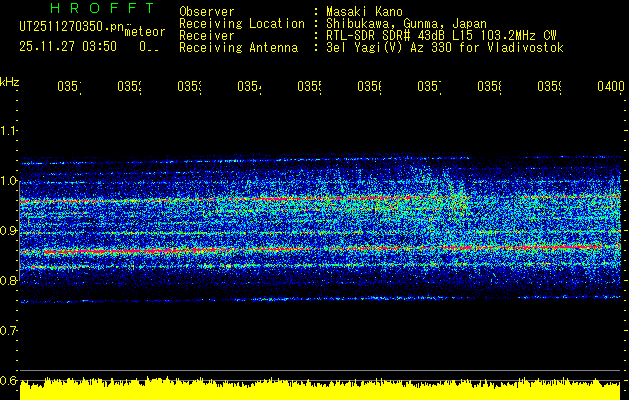The width and height of the screenshot is (629, 400).
Task: Click the 0356 time marker
Action: [x=369, y=87]
